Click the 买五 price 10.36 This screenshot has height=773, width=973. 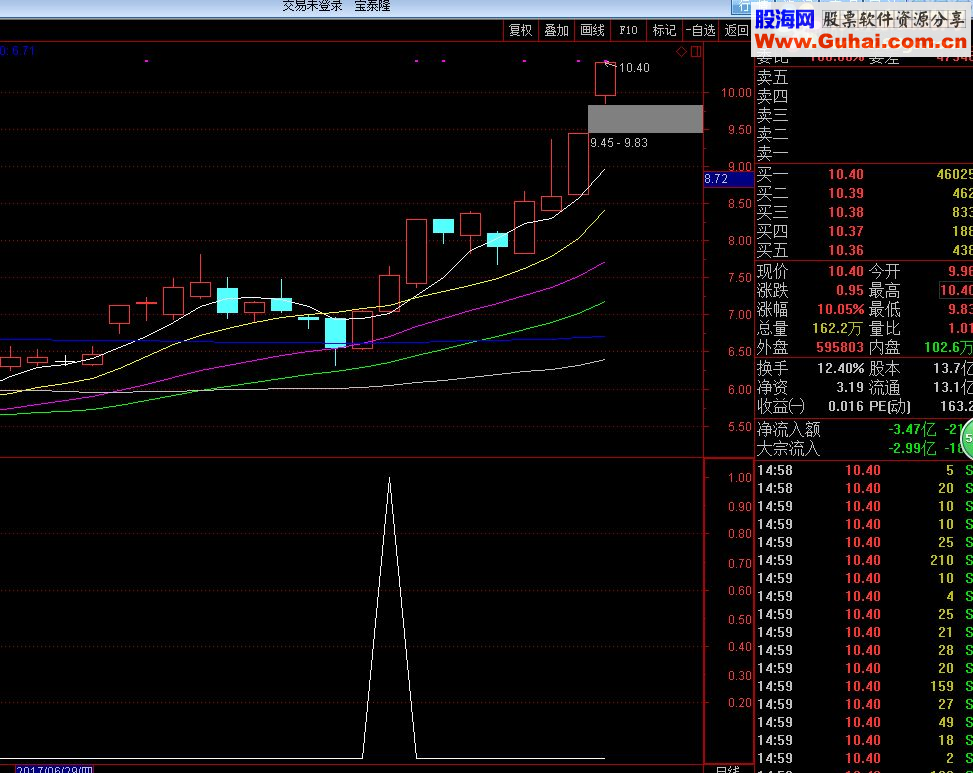[846, 250]
